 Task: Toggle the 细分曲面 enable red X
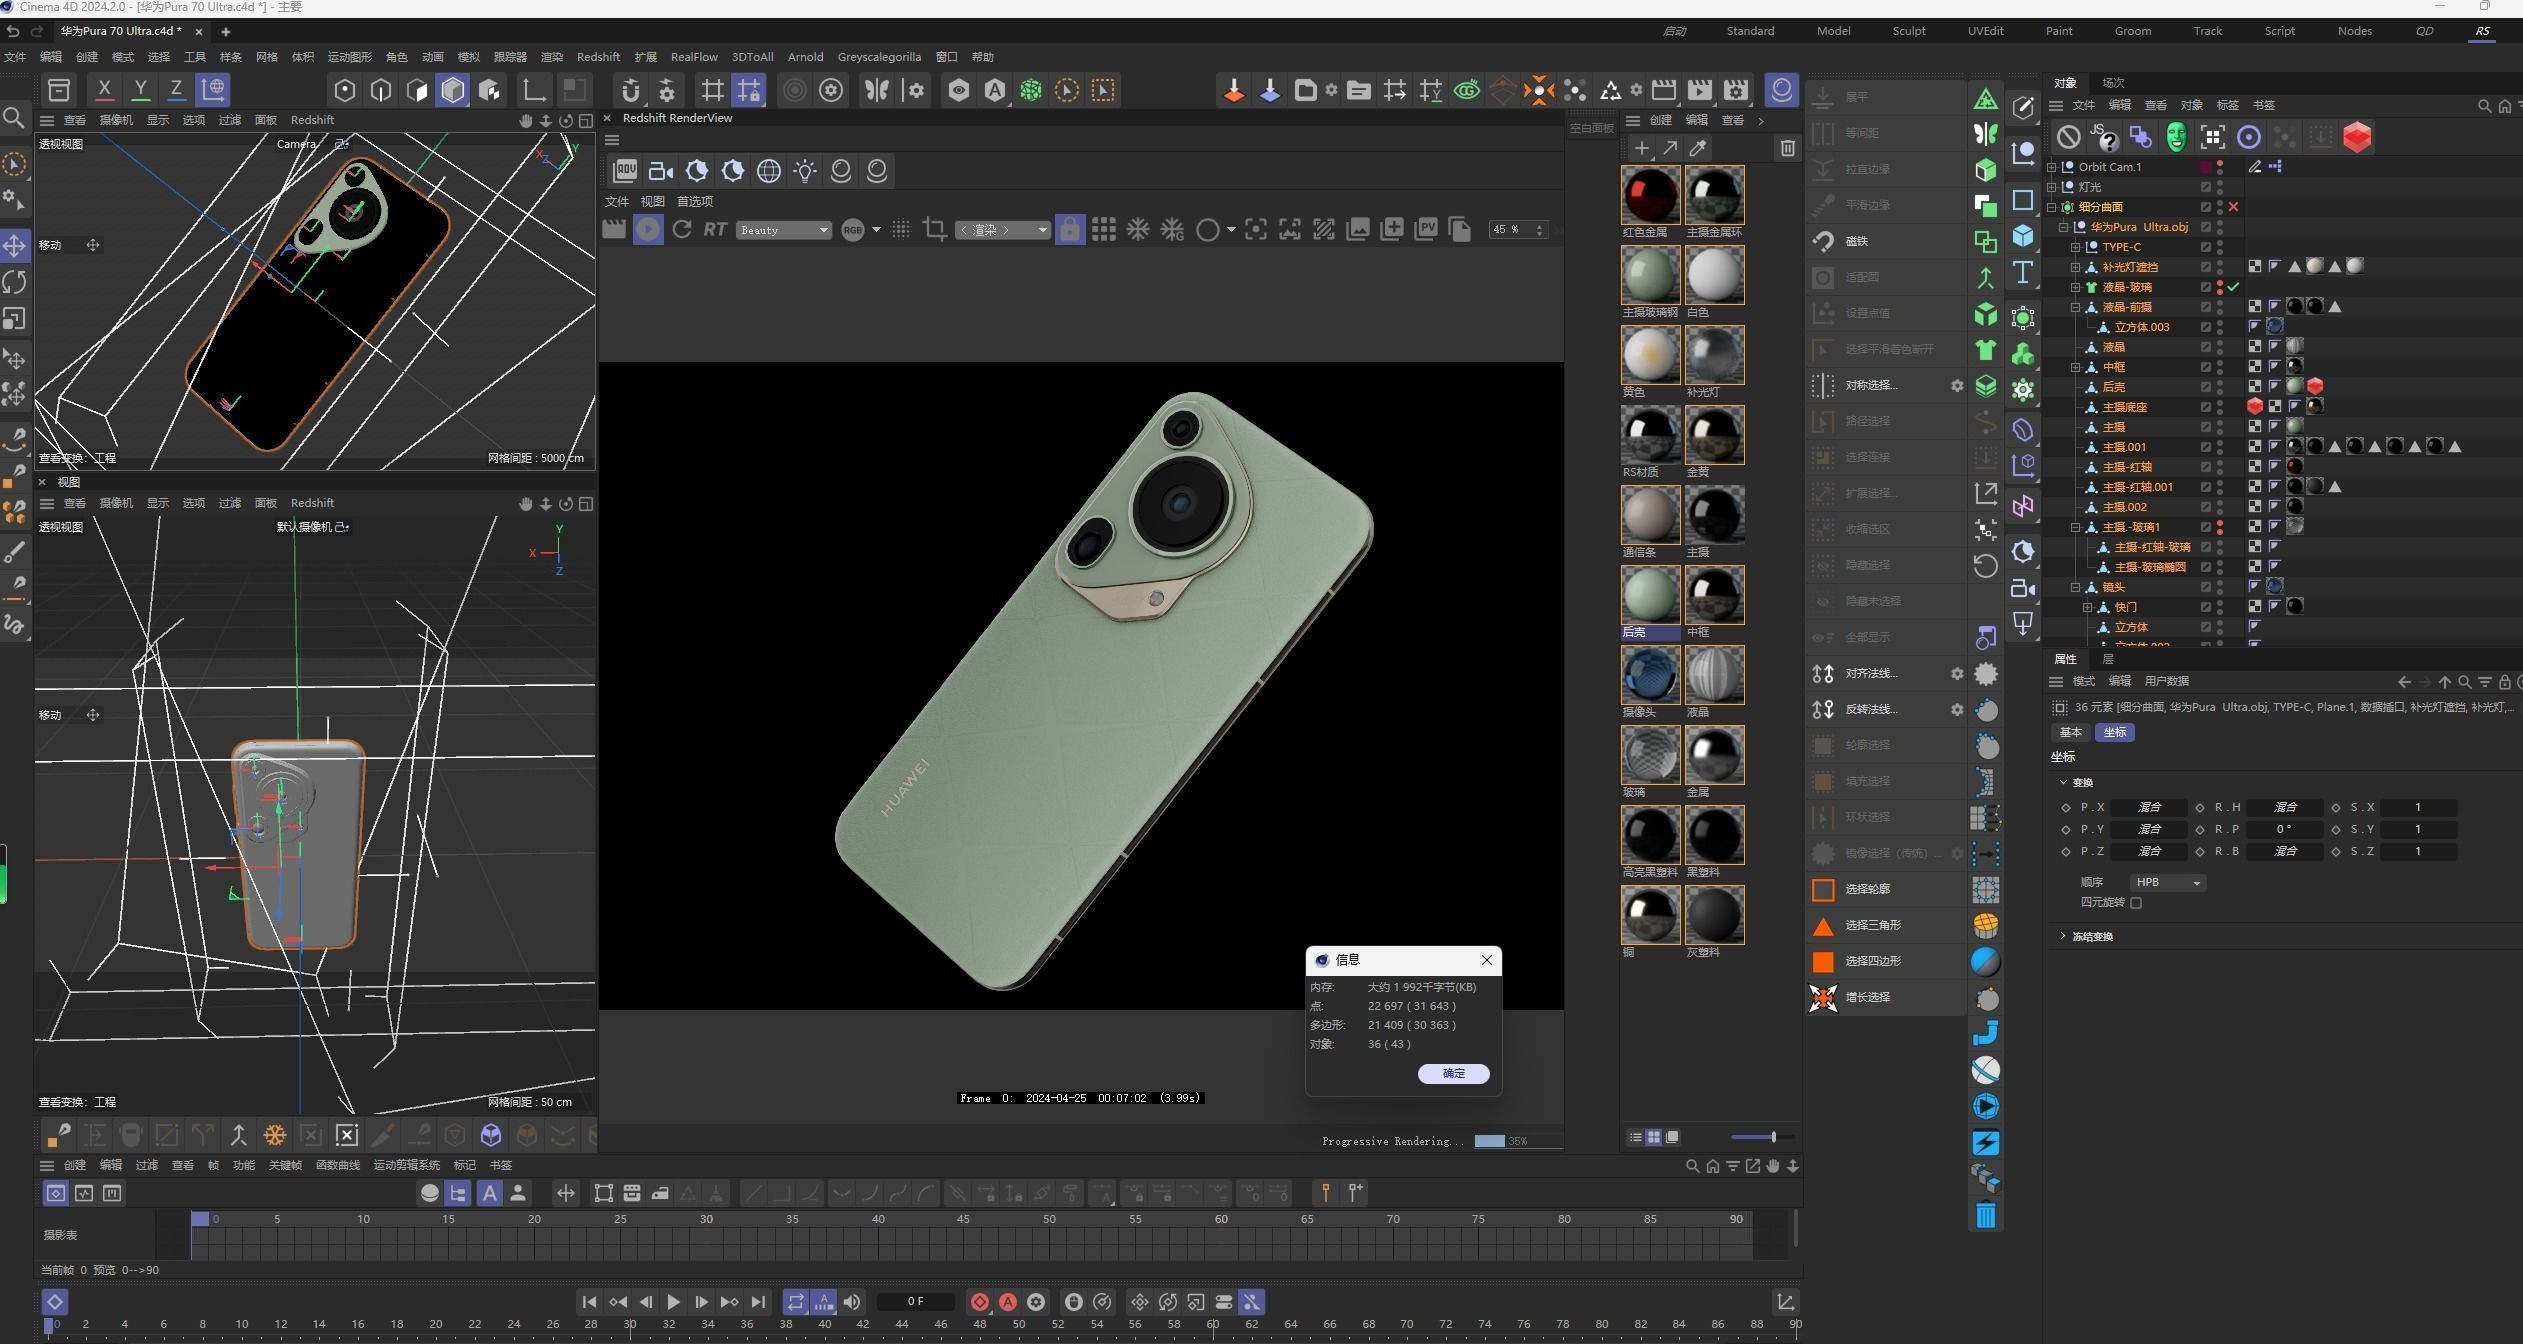click(2233, 207)
